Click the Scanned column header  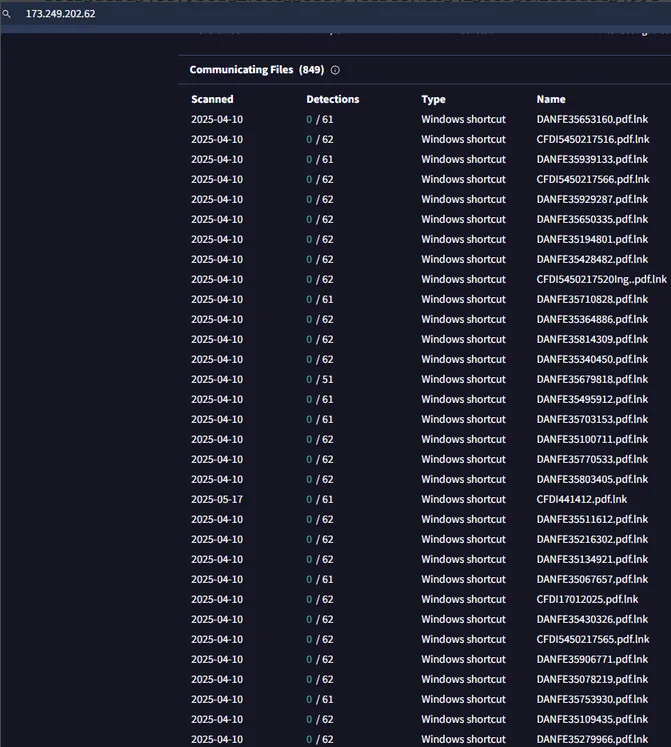tap(212, 99)
